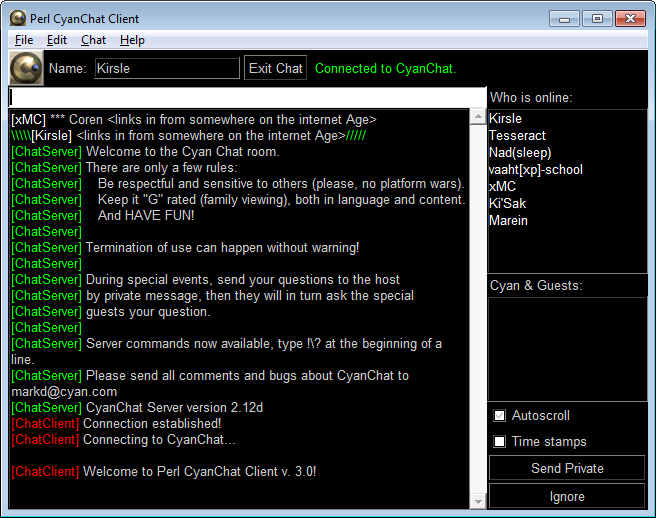Select Marein in the online list
This screenshot has height=518, width=656.
[x=508, y=221]
